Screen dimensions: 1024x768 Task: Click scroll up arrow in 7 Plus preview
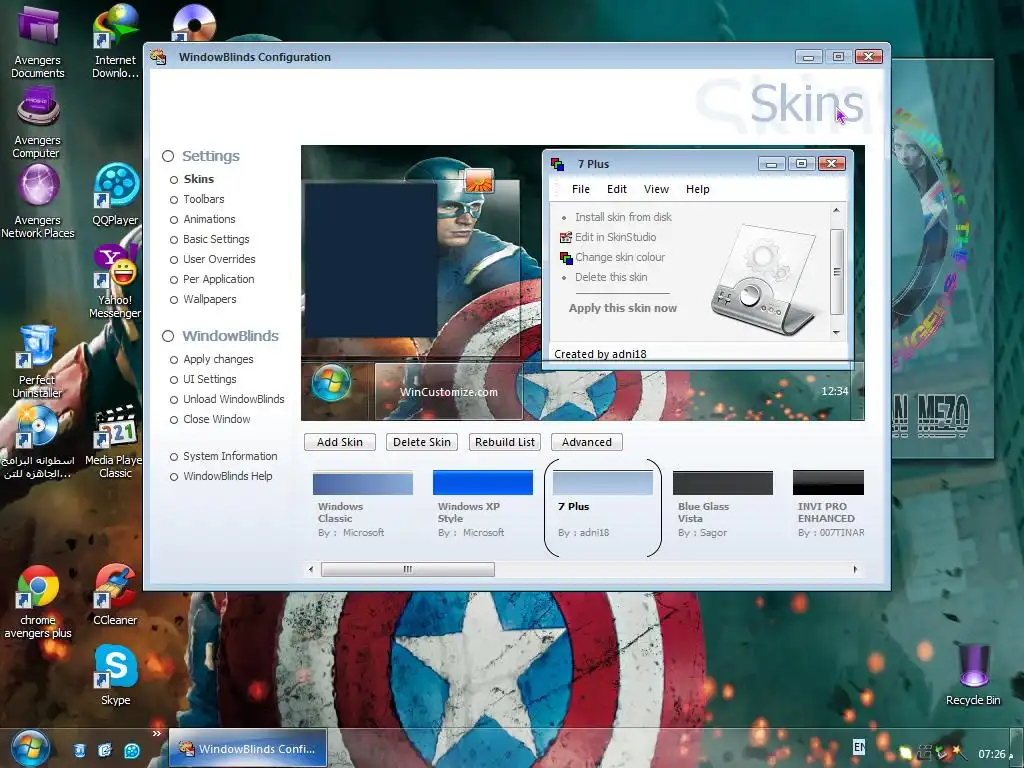837,210
